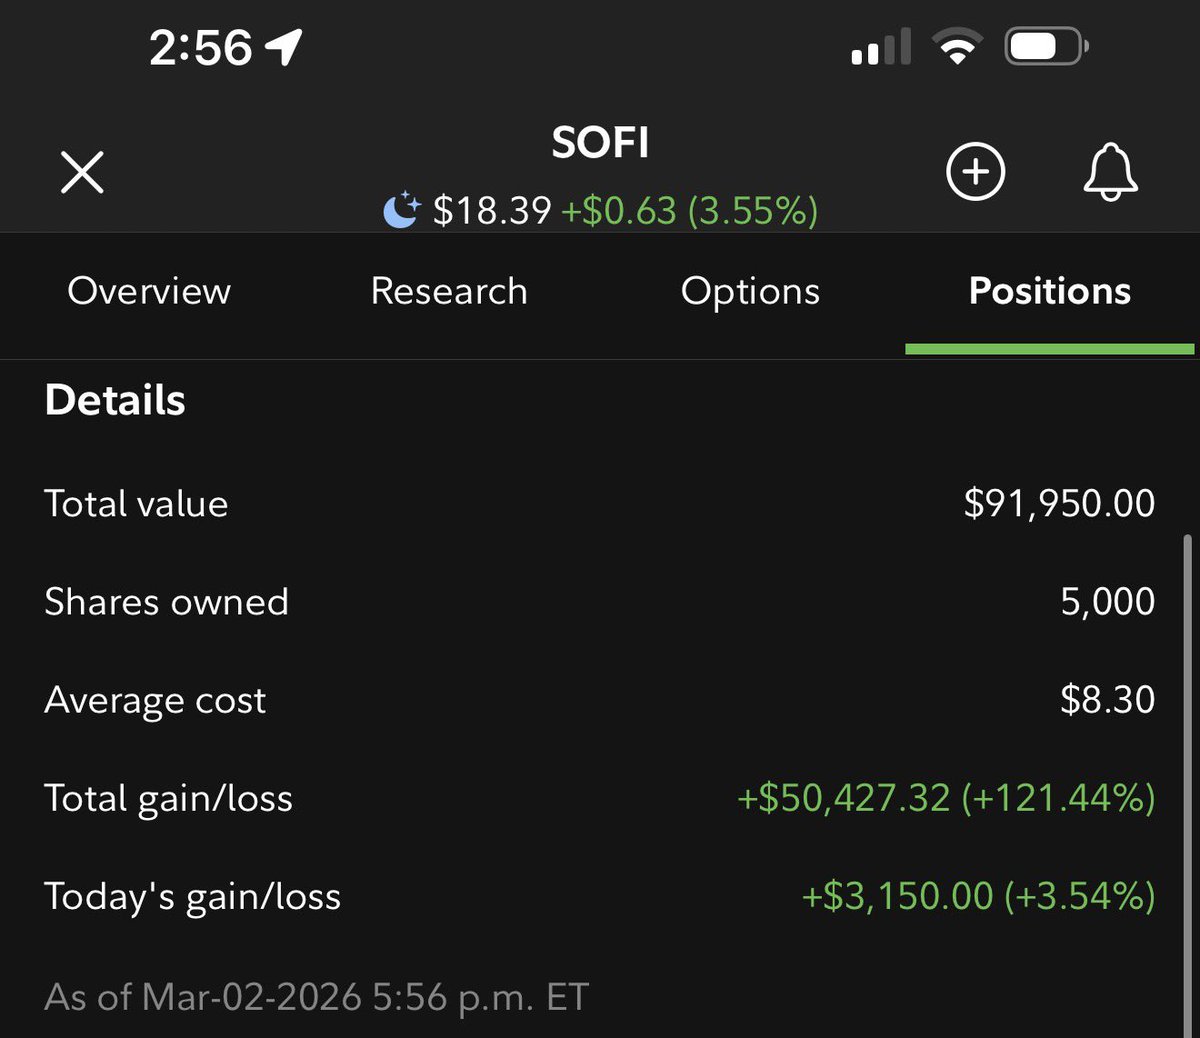Tap the Shares owned label
Screen dimensions: 1200x1038
click(166, 601)
